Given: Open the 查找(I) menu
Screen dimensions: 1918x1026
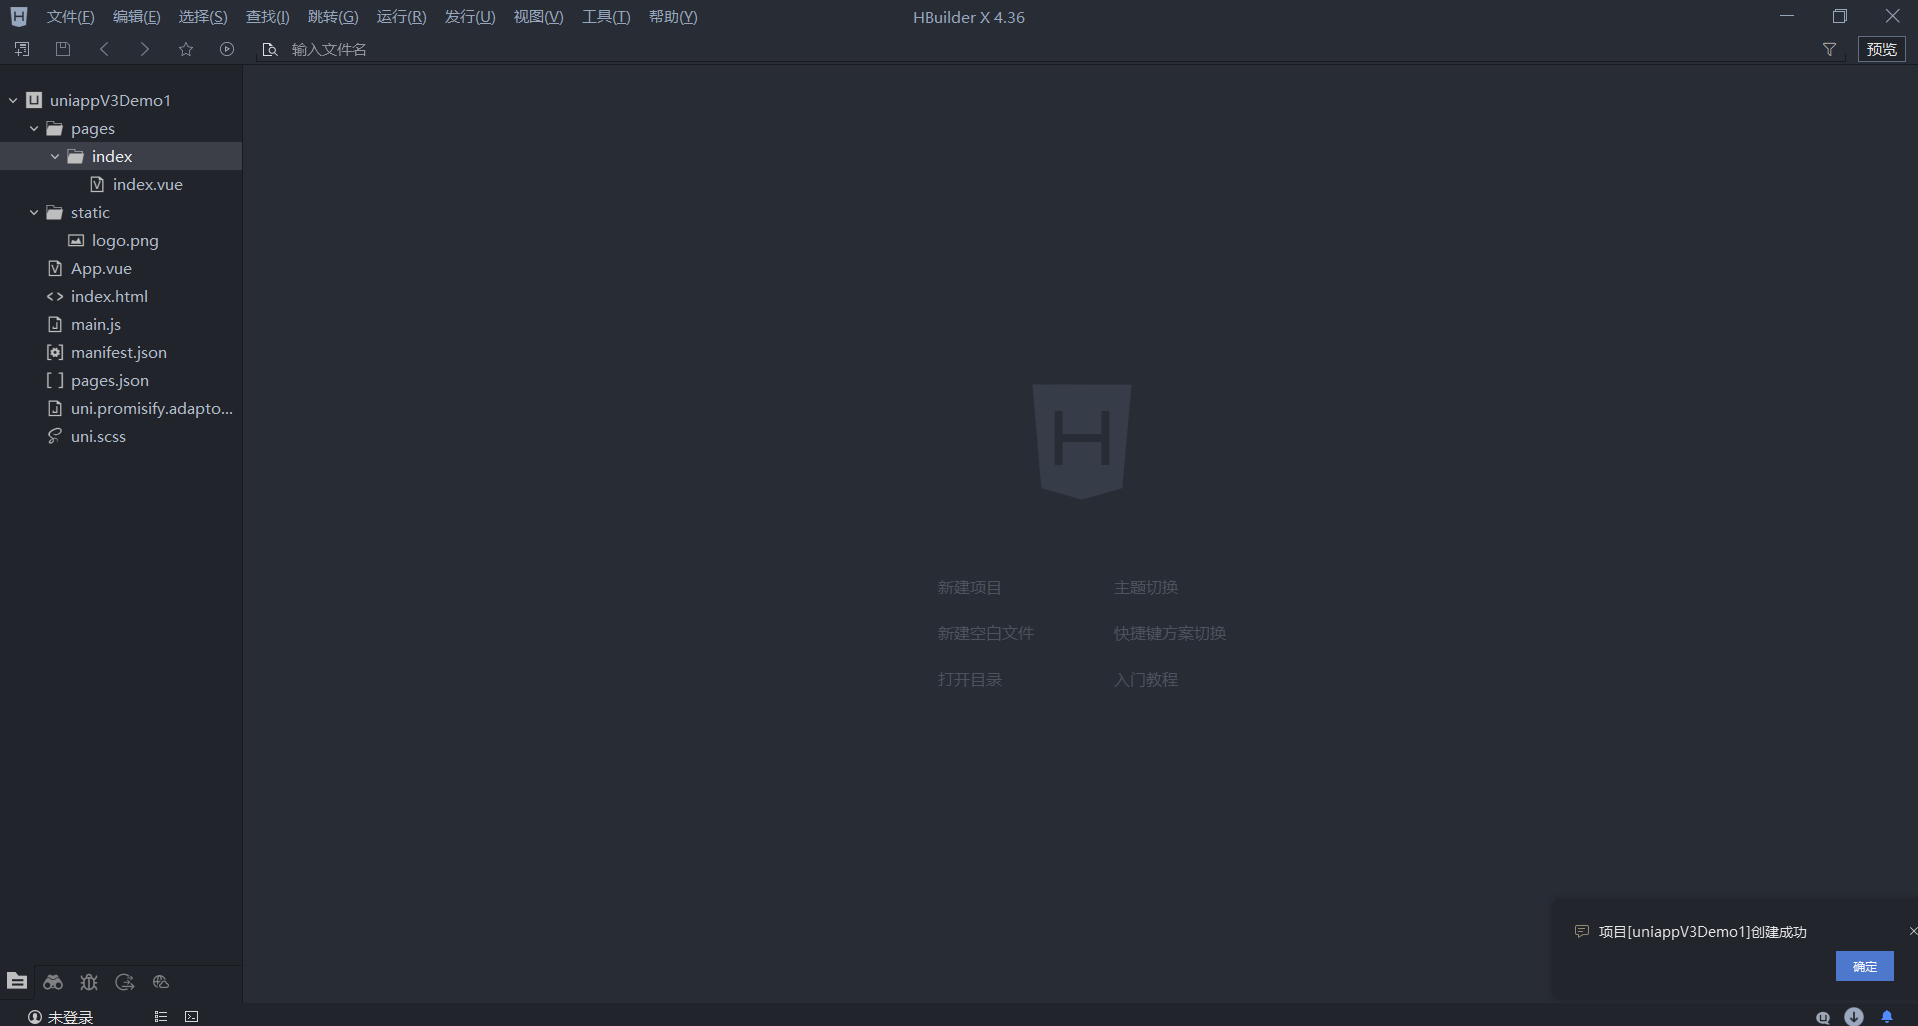Looking at the screenshot, I should click(268, 17).
